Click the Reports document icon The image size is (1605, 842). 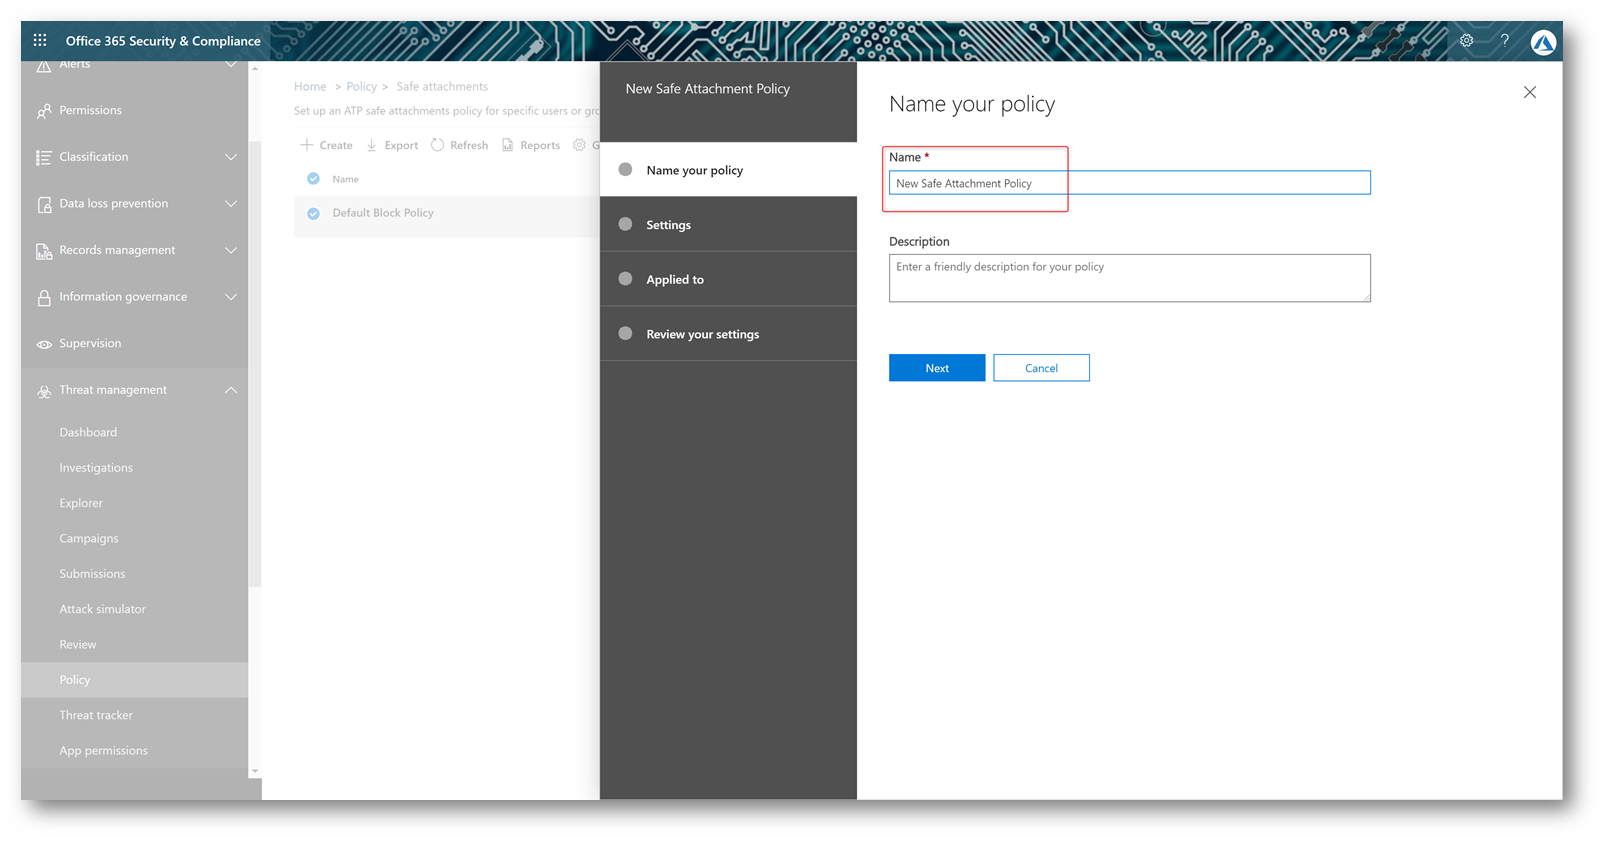(508, 145)
